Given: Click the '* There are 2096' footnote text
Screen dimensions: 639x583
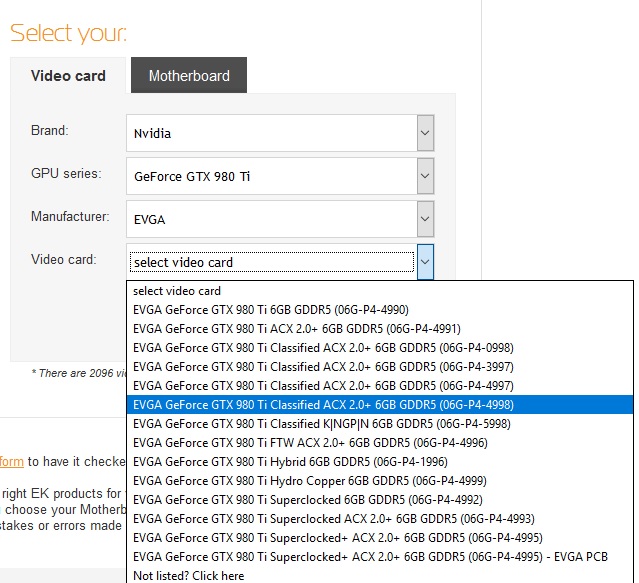Looking at the screenshot, I should coord(79,373).
